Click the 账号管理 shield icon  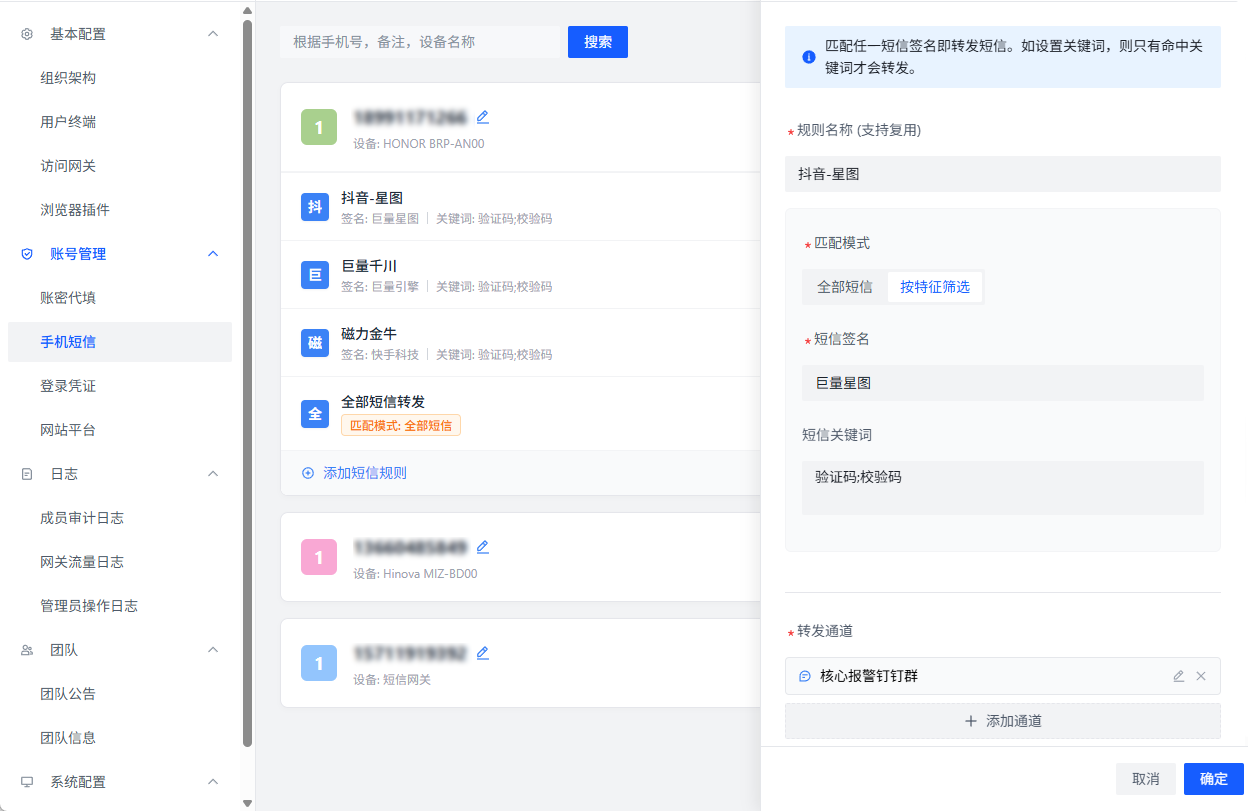point(27,254)
